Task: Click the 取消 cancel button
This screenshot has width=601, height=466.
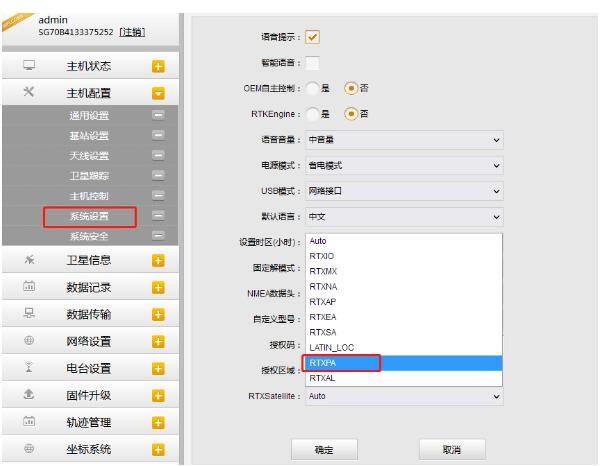Action: coord(452,449)
